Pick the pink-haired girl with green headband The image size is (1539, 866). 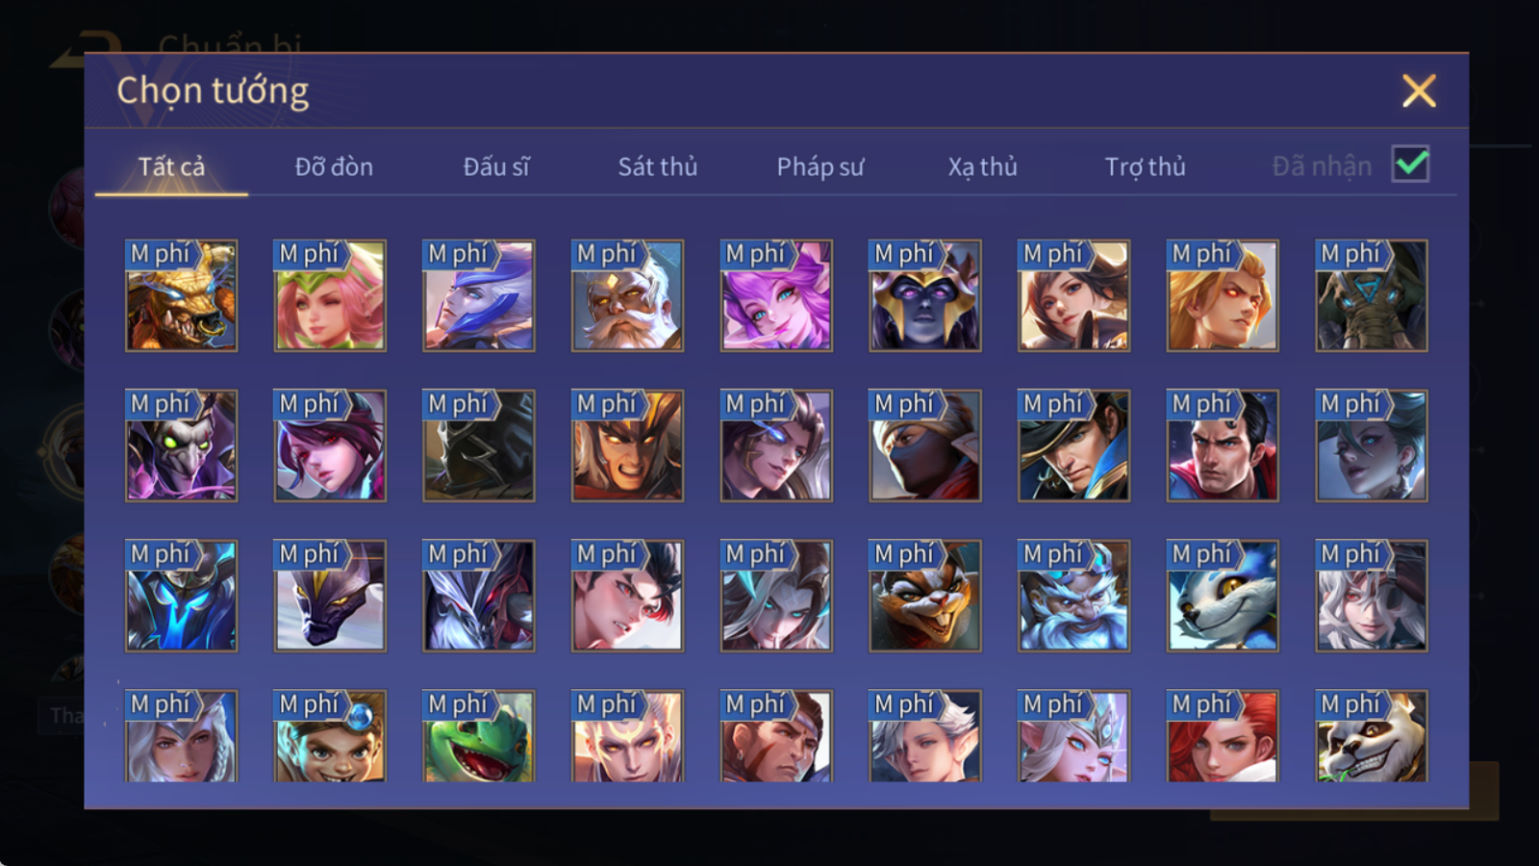click(330, 296)
